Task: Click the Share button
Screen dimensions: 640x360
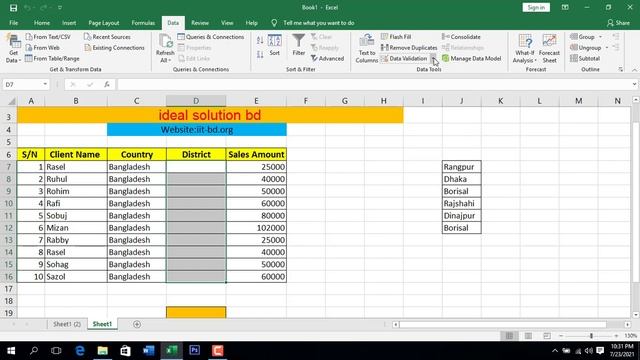Action: coord(618,23)
